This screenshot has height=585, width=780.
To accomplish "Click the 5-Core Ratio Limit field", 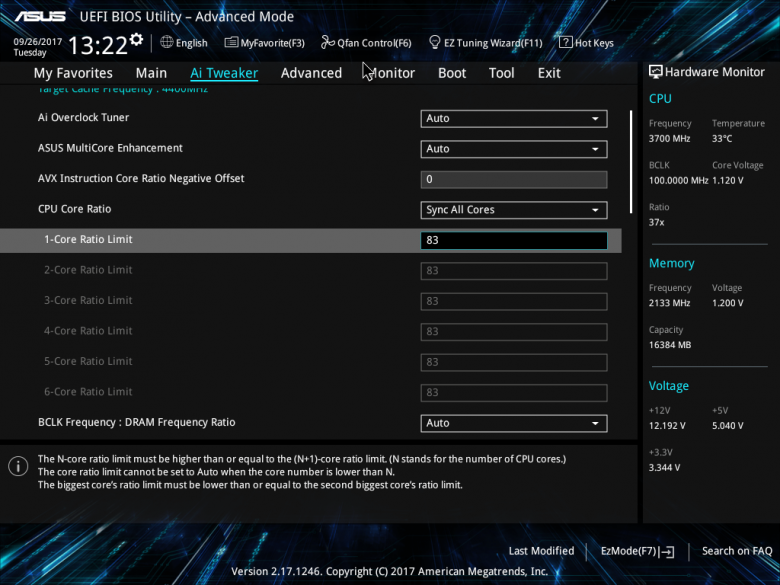I will (x=514, y=362).
